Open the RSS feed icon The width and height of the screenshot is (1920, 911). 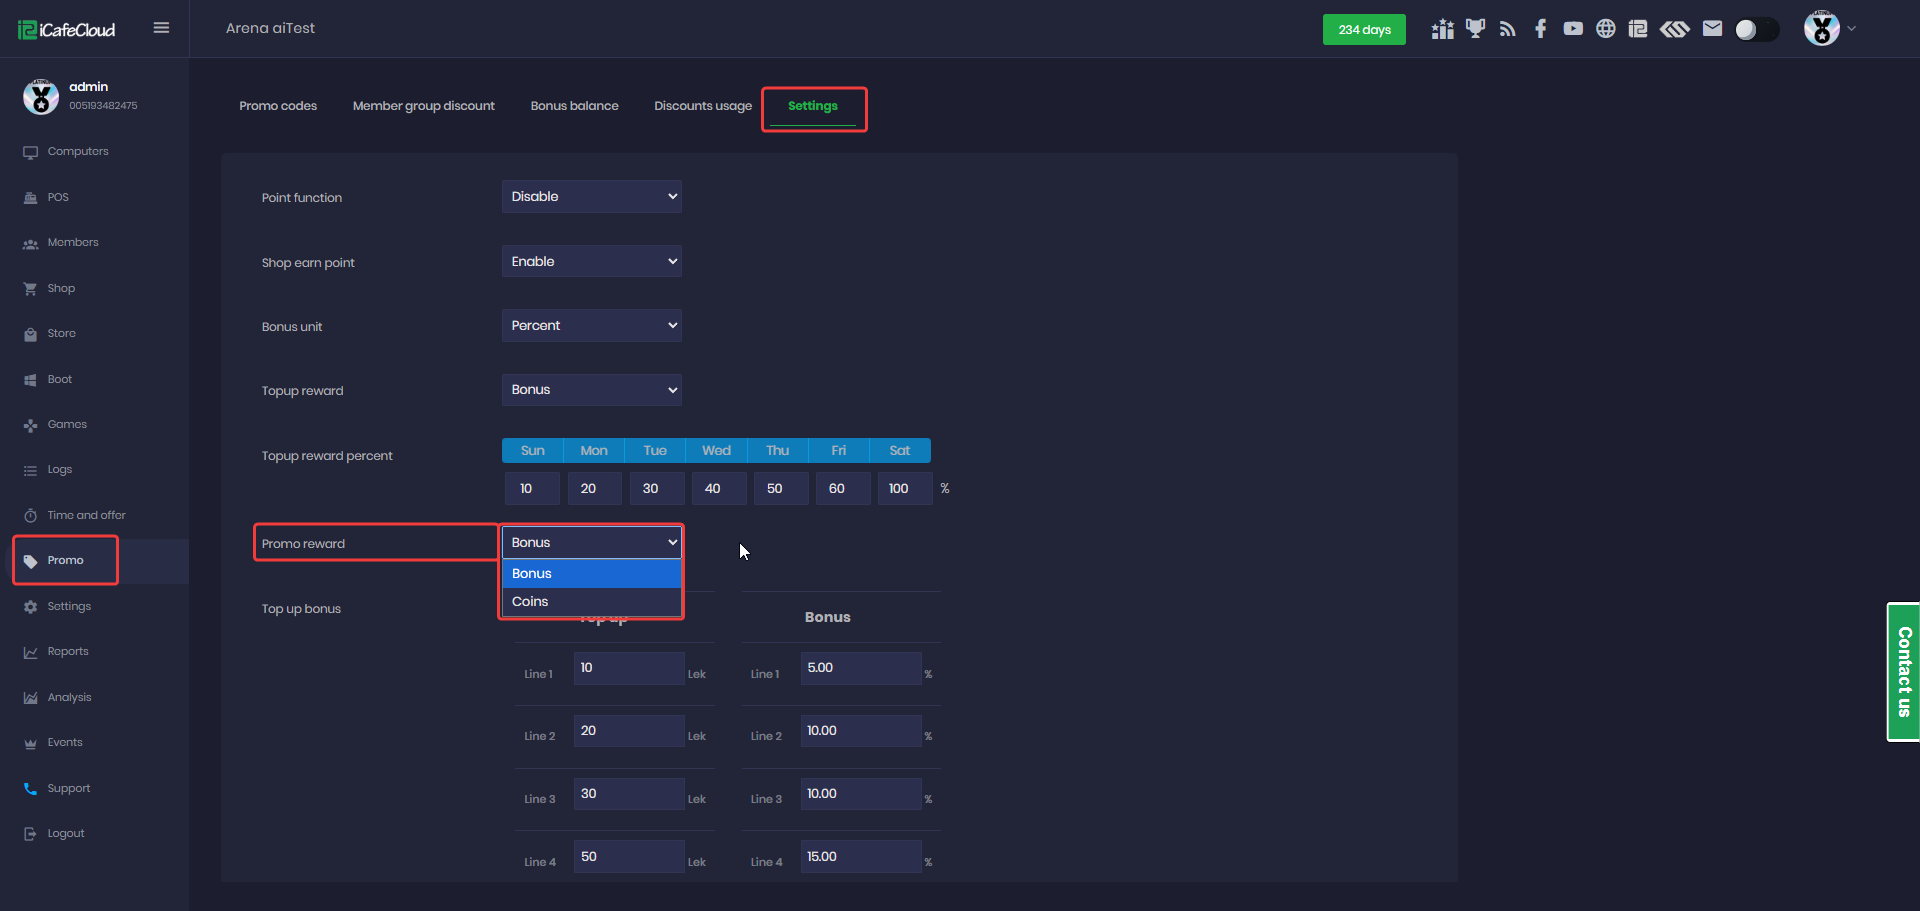1508,29
